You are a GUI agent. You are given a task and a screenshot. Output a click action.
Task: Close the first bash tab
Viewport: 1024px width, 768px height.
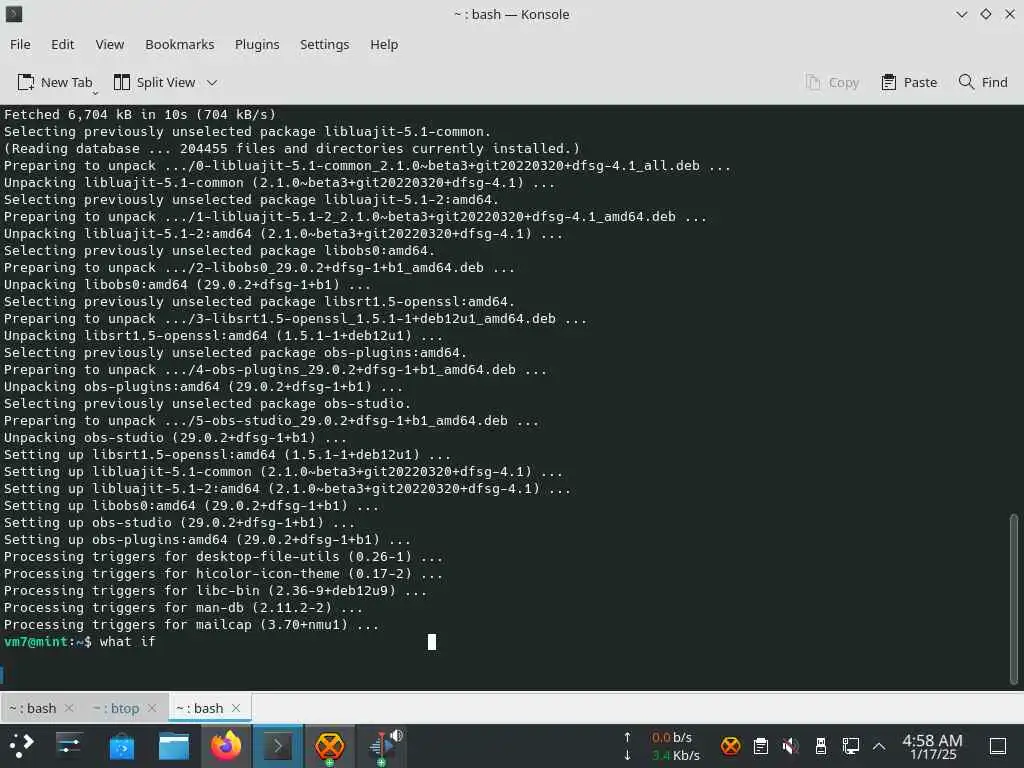point(69,708)
